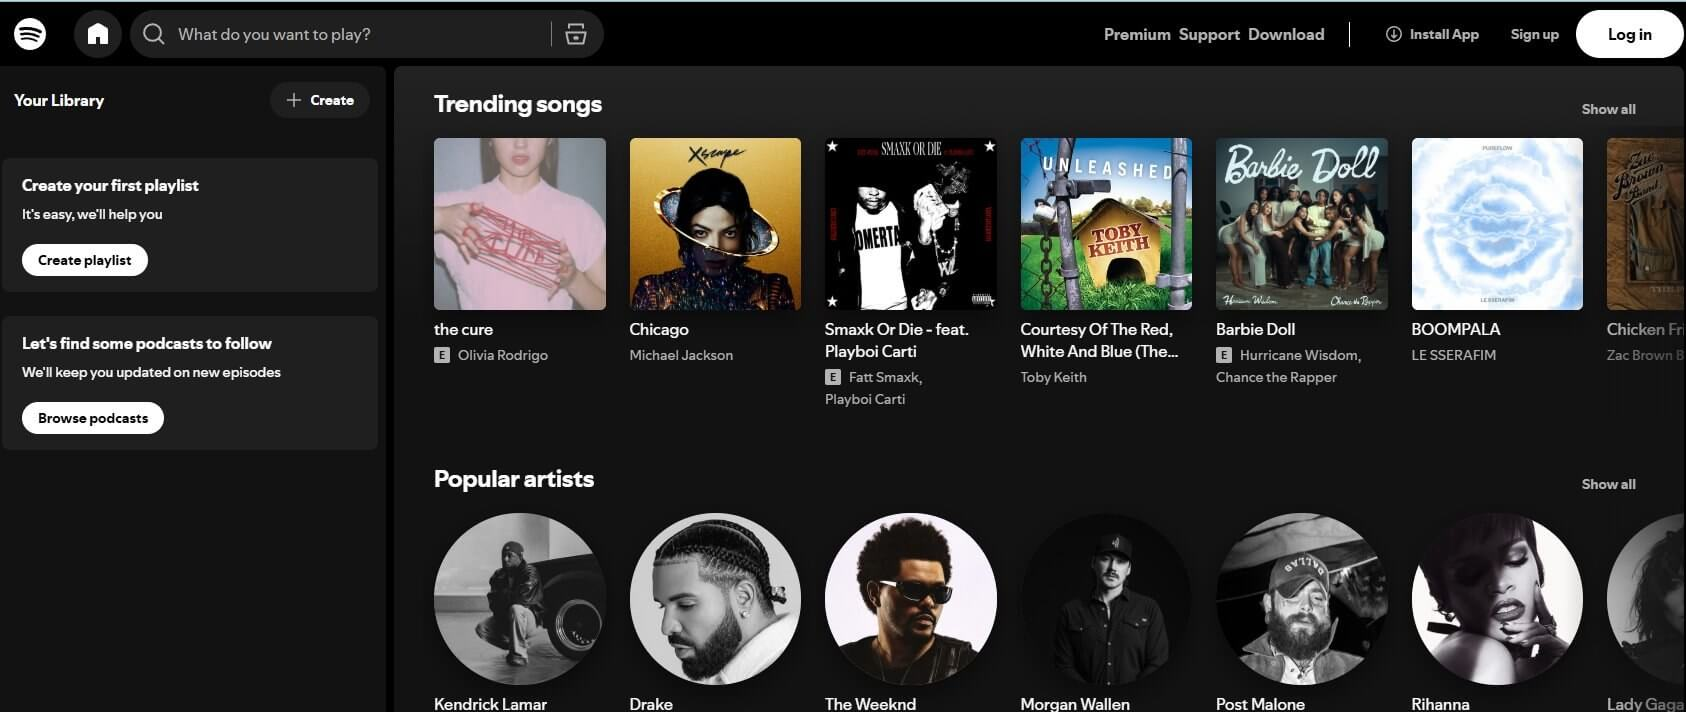The width and height of the screenshot is (1686, 712).
Task: Select The Weeknd artist photo
Action: coord(911,599)
